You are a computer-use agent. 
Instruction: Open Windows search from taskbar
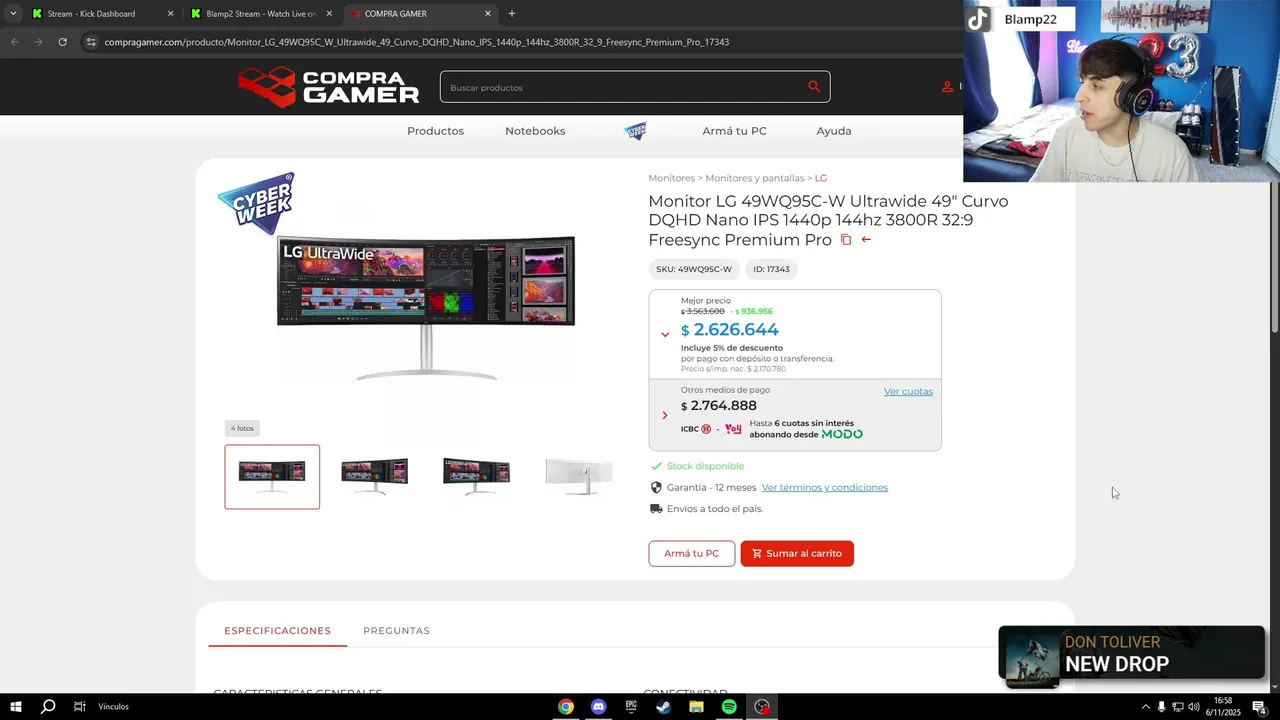click(x=48, y=707)
